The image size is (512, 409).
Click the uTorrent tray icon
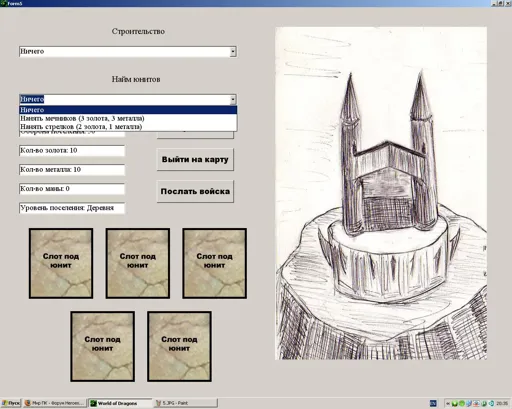[484, 404]
